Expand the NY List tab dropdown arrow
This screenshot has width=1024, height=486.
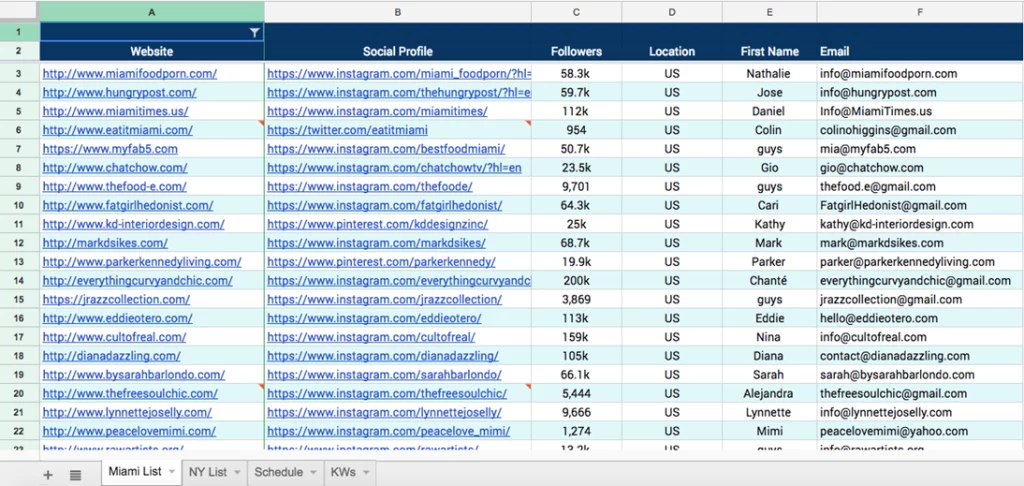coord(237,472)
